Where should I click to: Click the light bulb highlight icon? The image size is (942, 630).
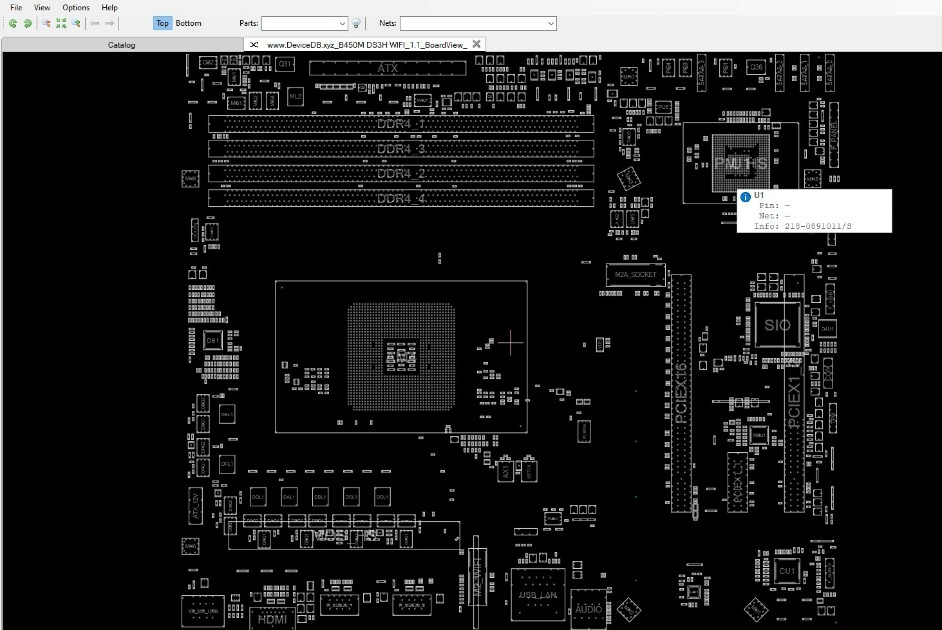tap(356, 23)
